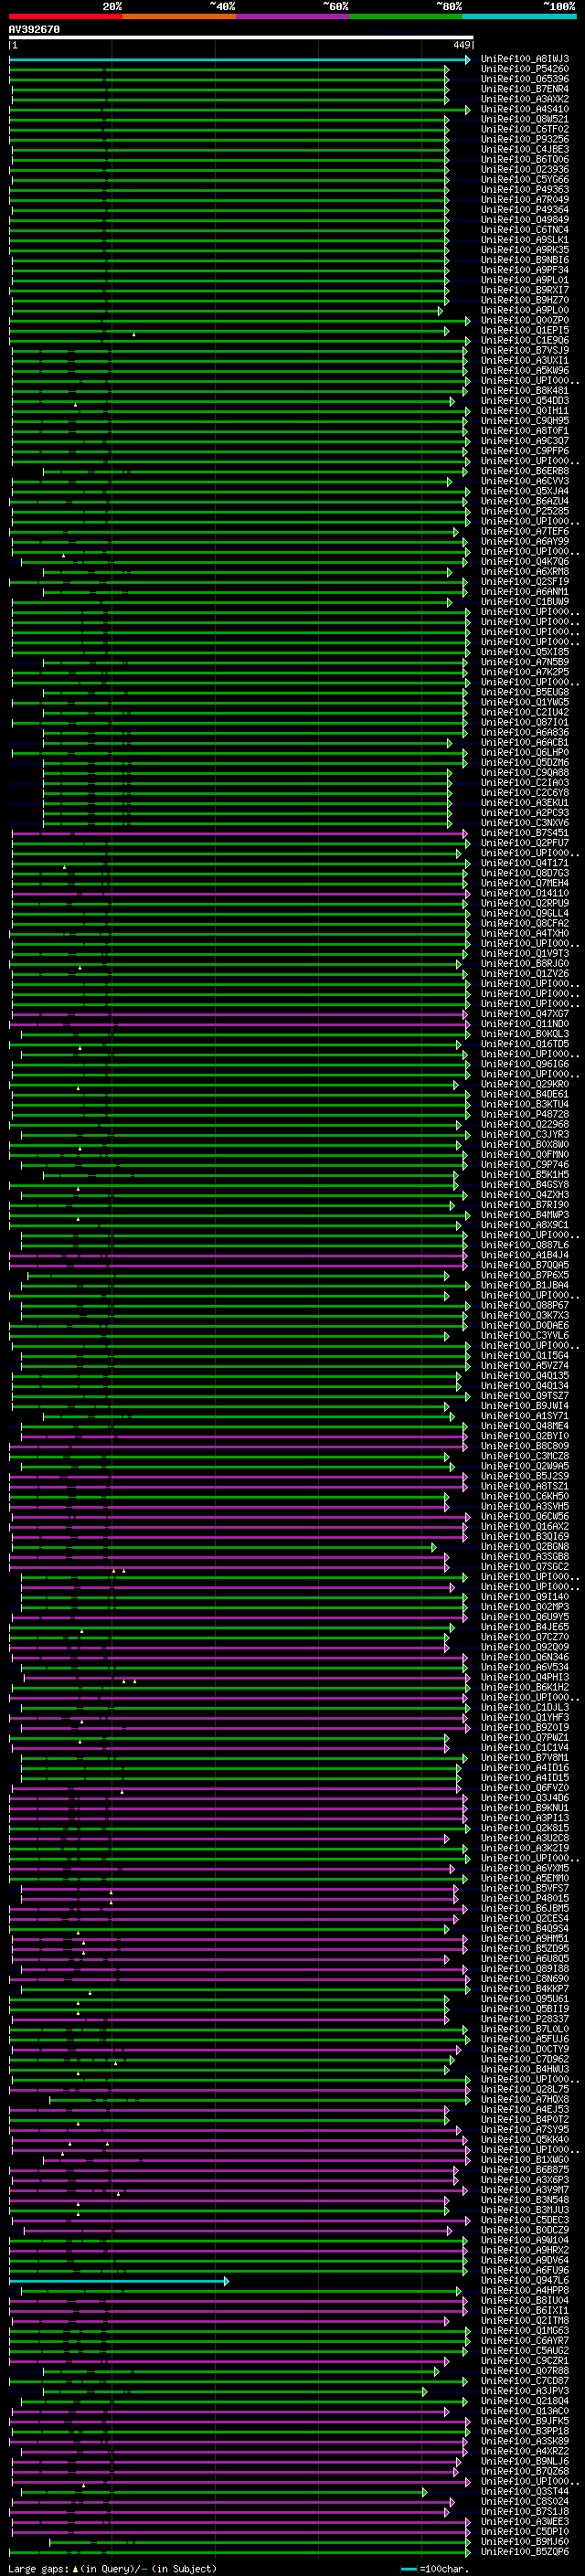Click the AV392670 query name label
Screen dimensions: 585x2576
(34, 29)
